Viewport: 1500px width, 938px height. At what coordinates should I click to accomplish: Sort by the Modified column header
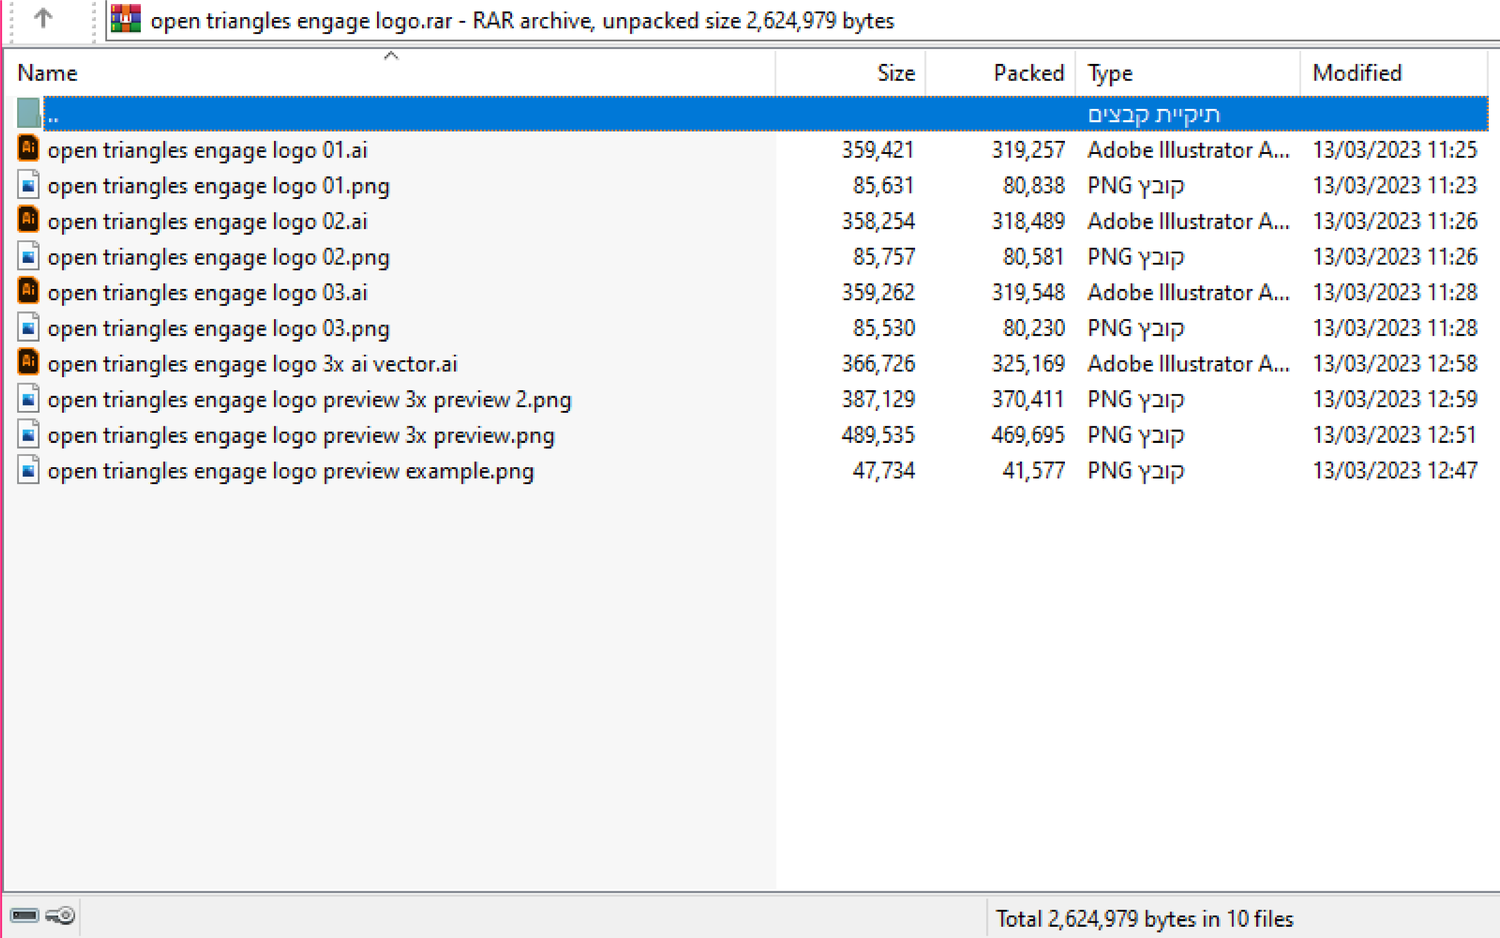[x=1356, y=73]
